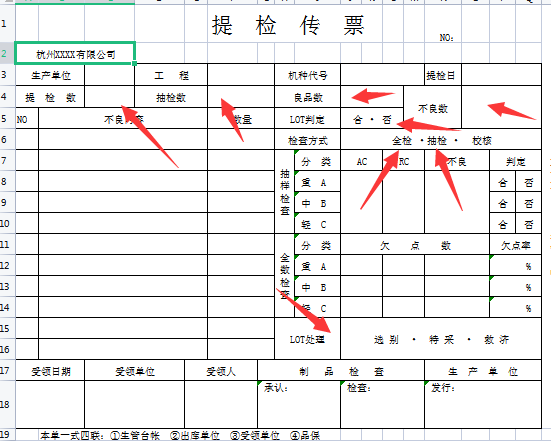Screen dimensions: 551x441
Task: Click the fill handle on the selected cell
Action: (x=135, y=64)
